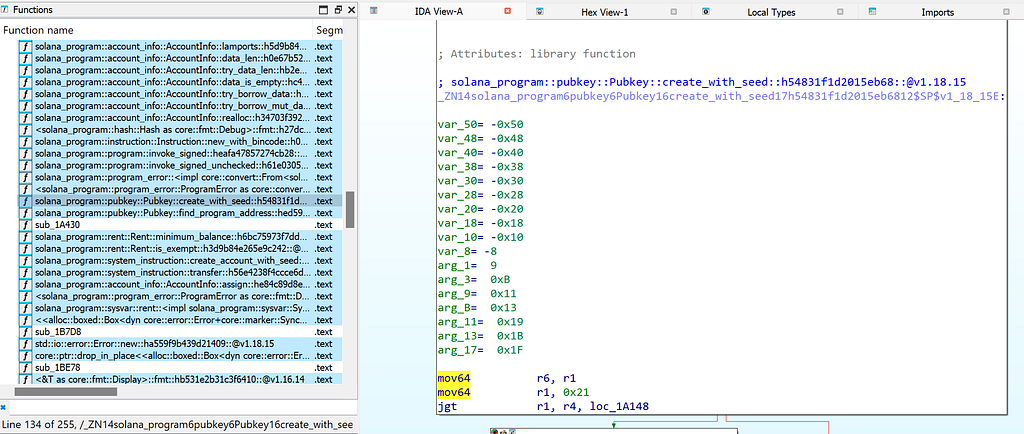
Task: Click '; Attributes: library function' comment
Action: point(536,54)
